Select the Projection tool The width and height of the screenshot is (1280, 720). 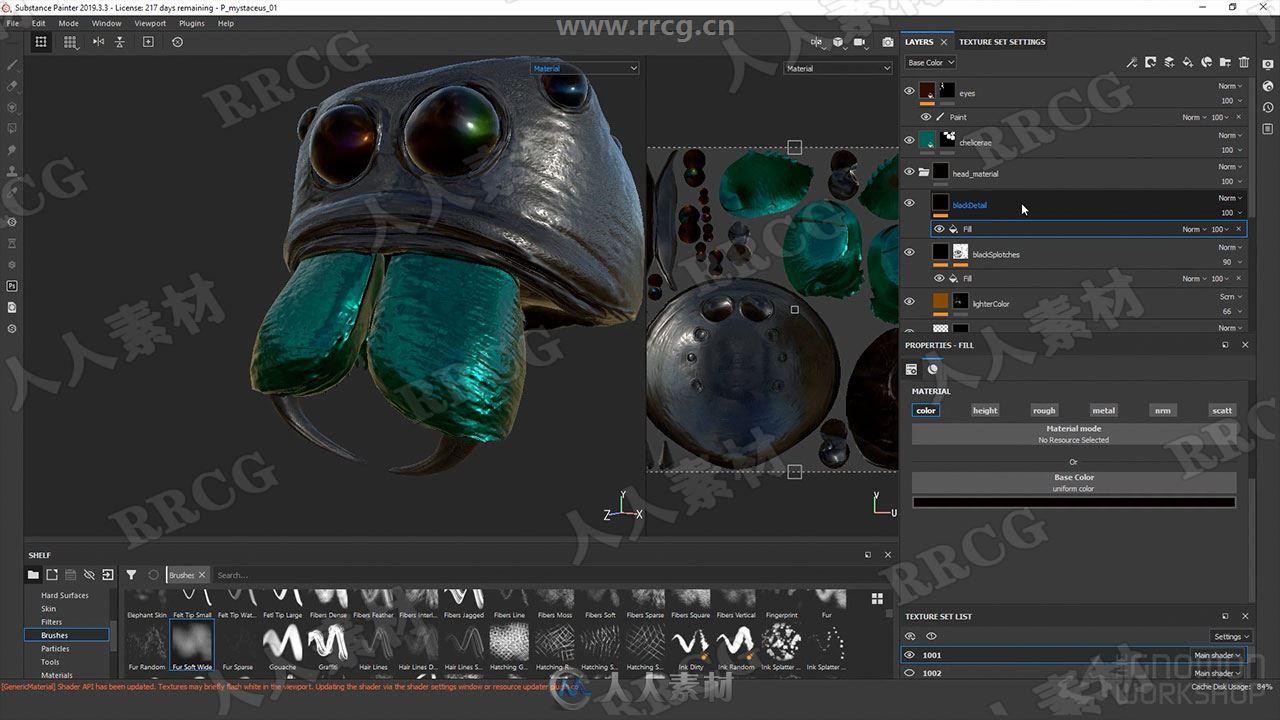(x=12, y=107)
